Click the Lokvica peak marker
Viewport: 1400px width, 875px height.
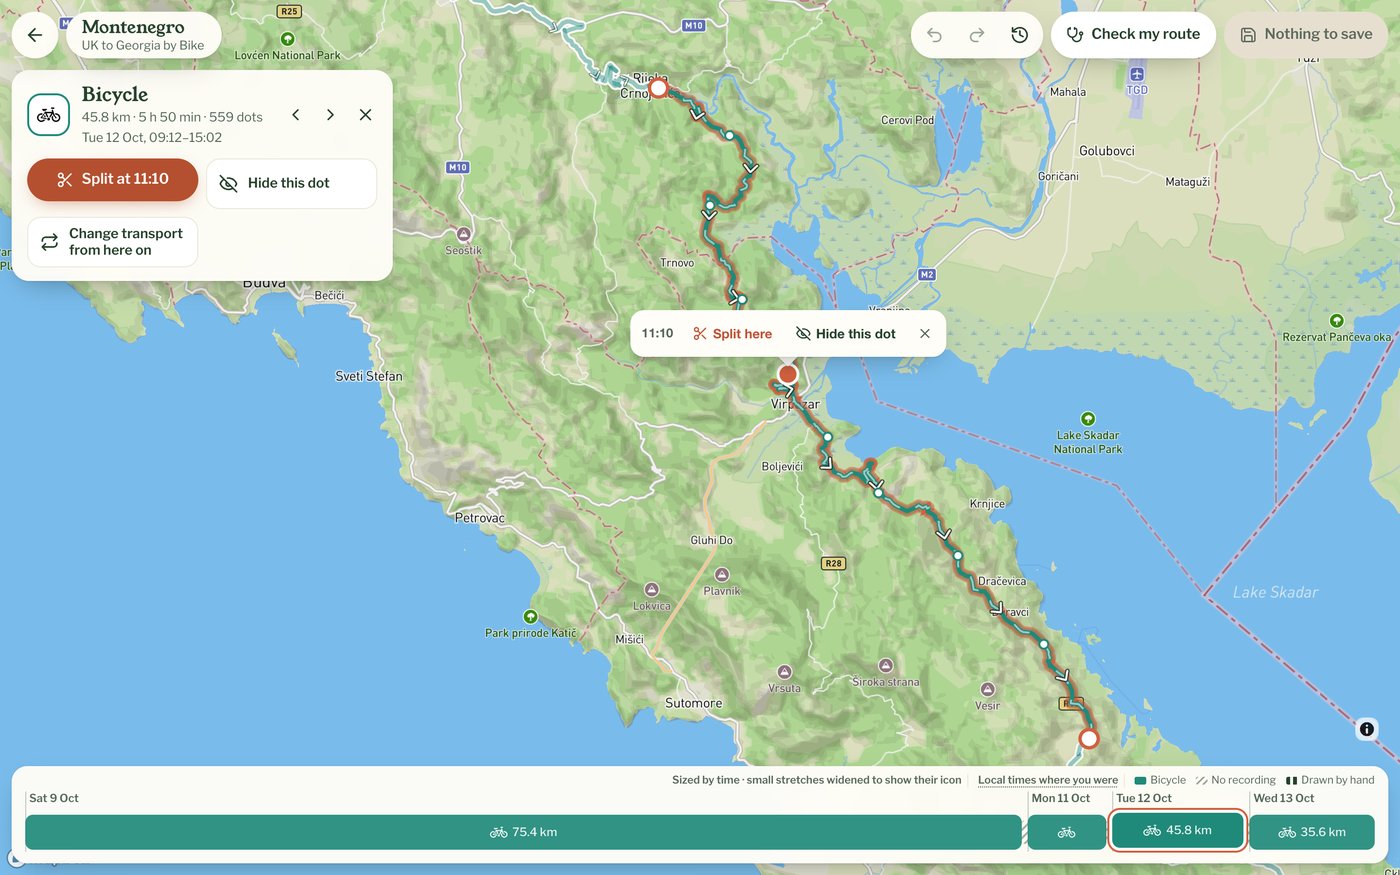[x=652, y=590]
